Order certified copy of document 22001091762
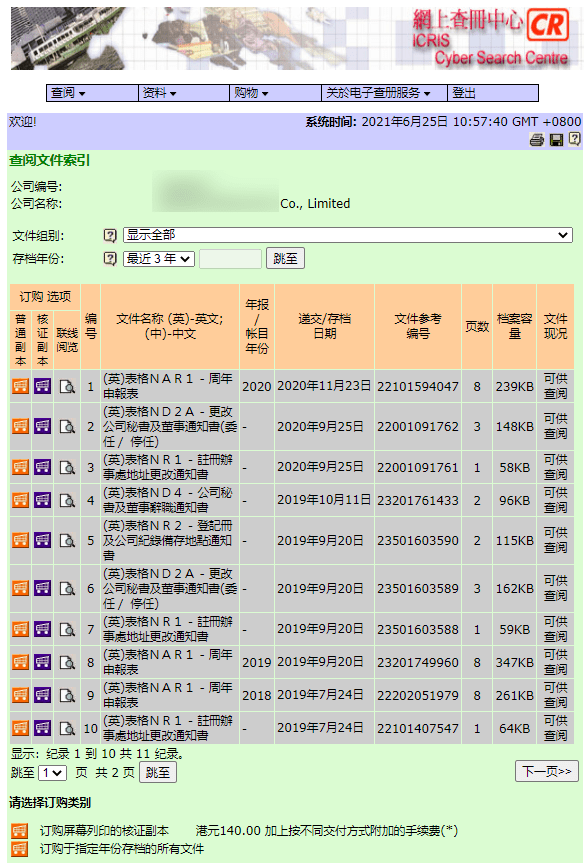584x867 pixels. point(43,426)
